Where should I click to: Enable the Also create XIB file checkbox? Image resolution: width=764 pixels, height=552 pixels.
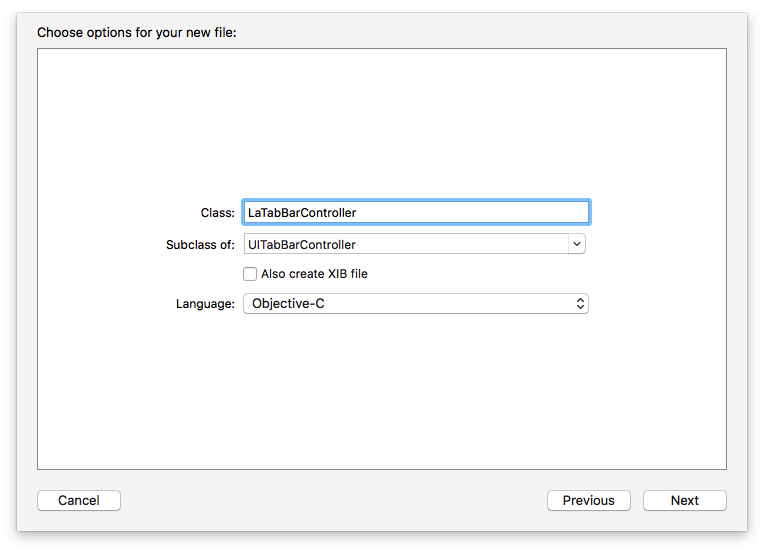[250, 274]
